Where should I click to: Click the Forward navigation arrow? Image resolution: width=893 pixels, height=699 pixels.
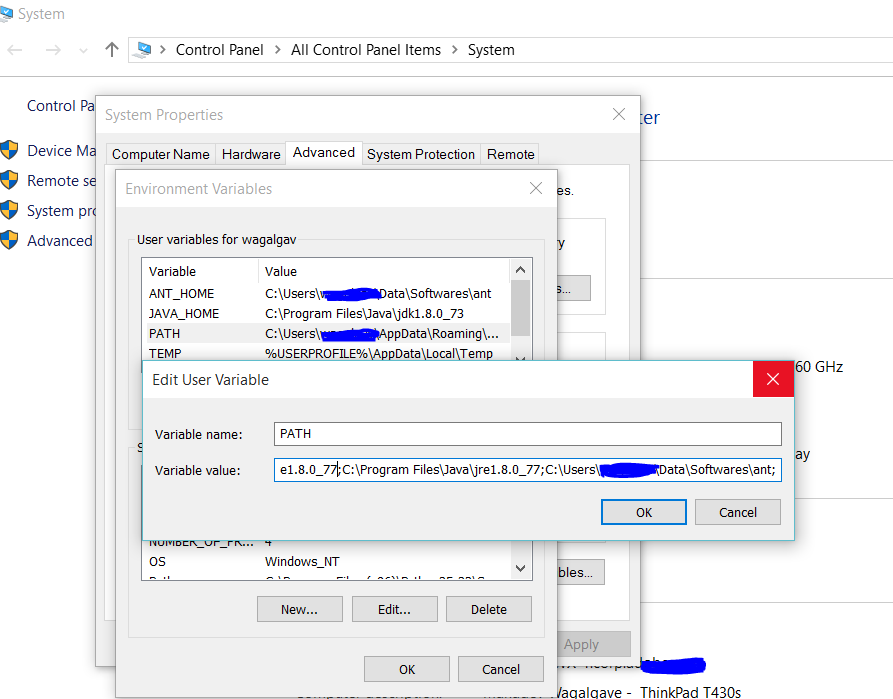tap(53, 50)
